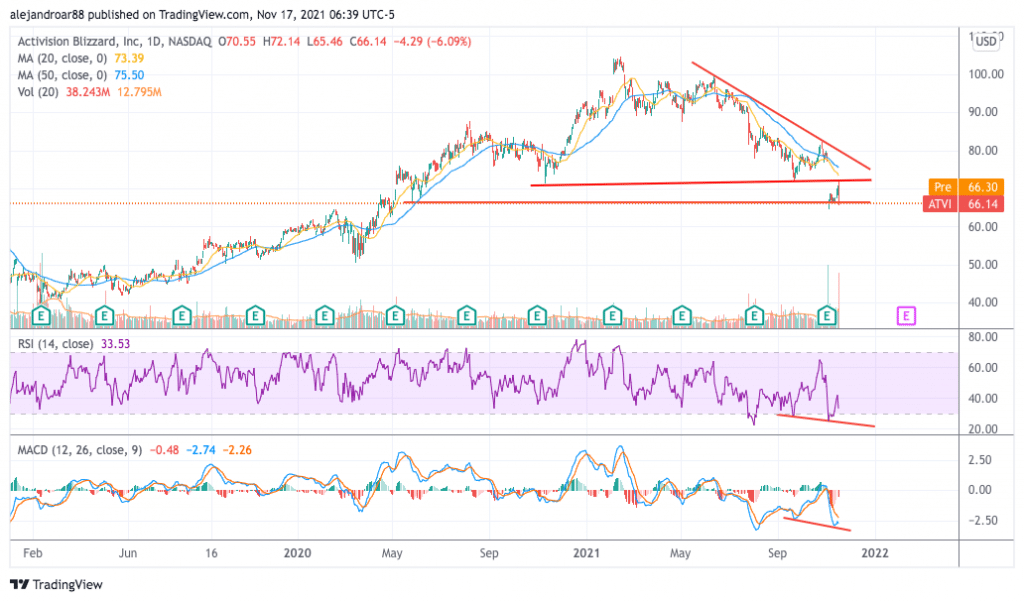Click the volume average value 12.795M
Image resolution: width=1024 pixels, height=602 pixels.
139,92
